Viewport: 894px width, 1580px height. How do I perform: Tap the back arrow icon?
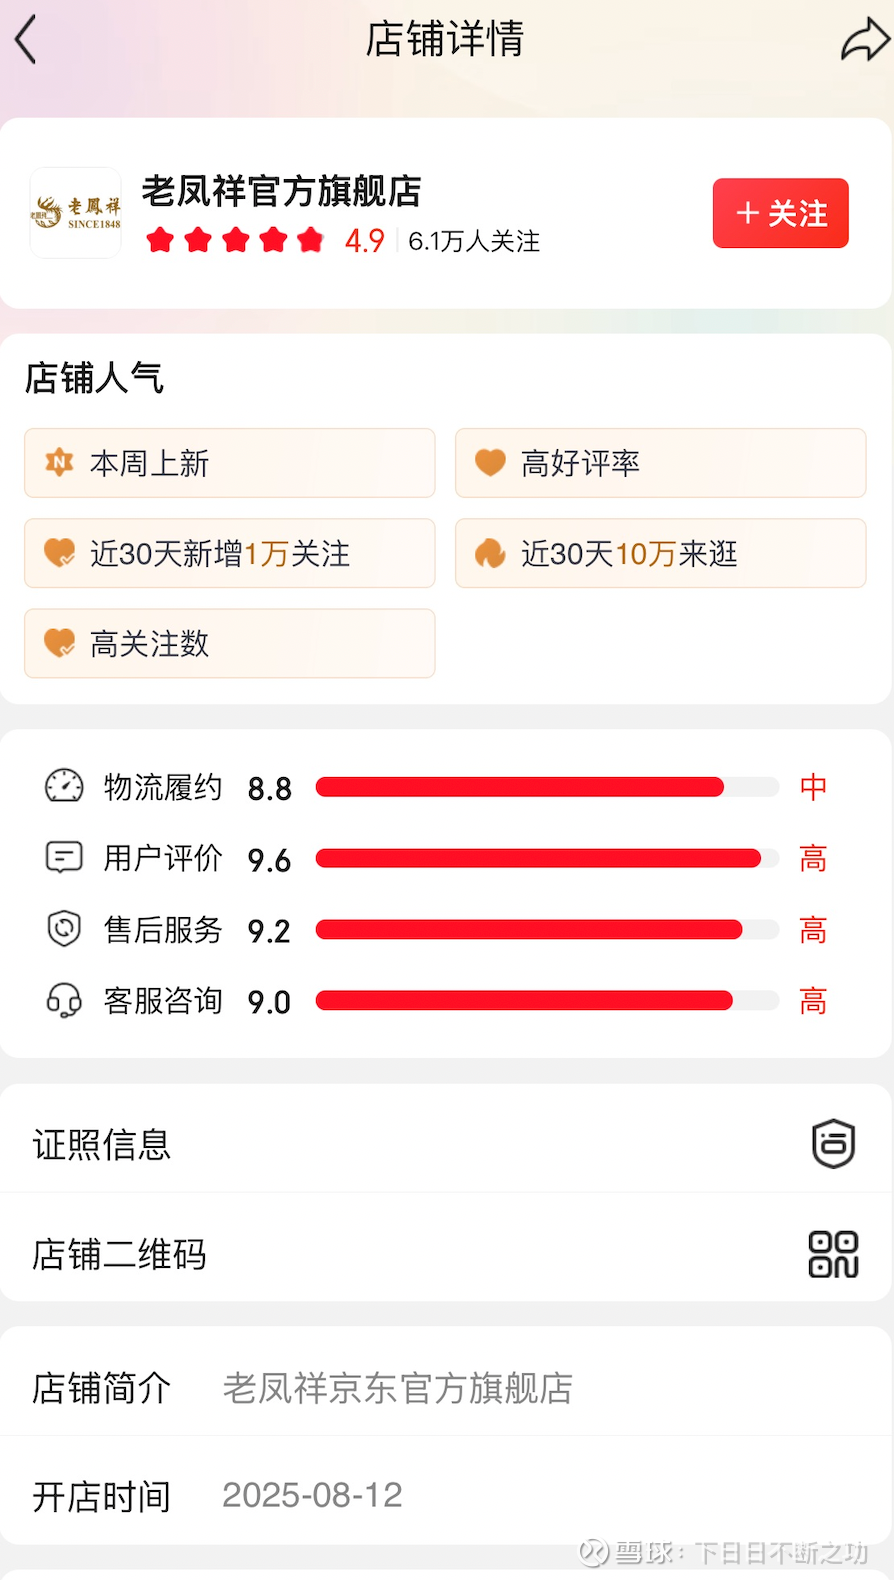pyautogui.click(x=27, y=40)
